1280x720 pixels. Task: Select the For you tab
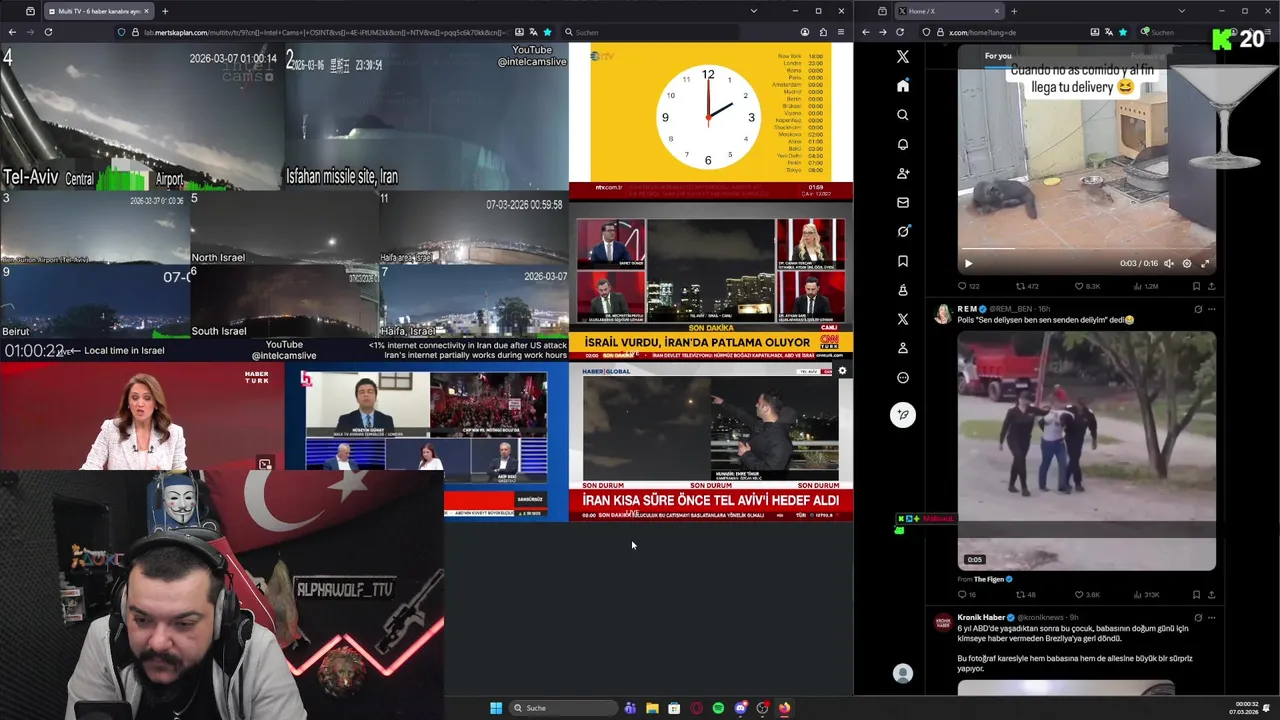[998, 56]
